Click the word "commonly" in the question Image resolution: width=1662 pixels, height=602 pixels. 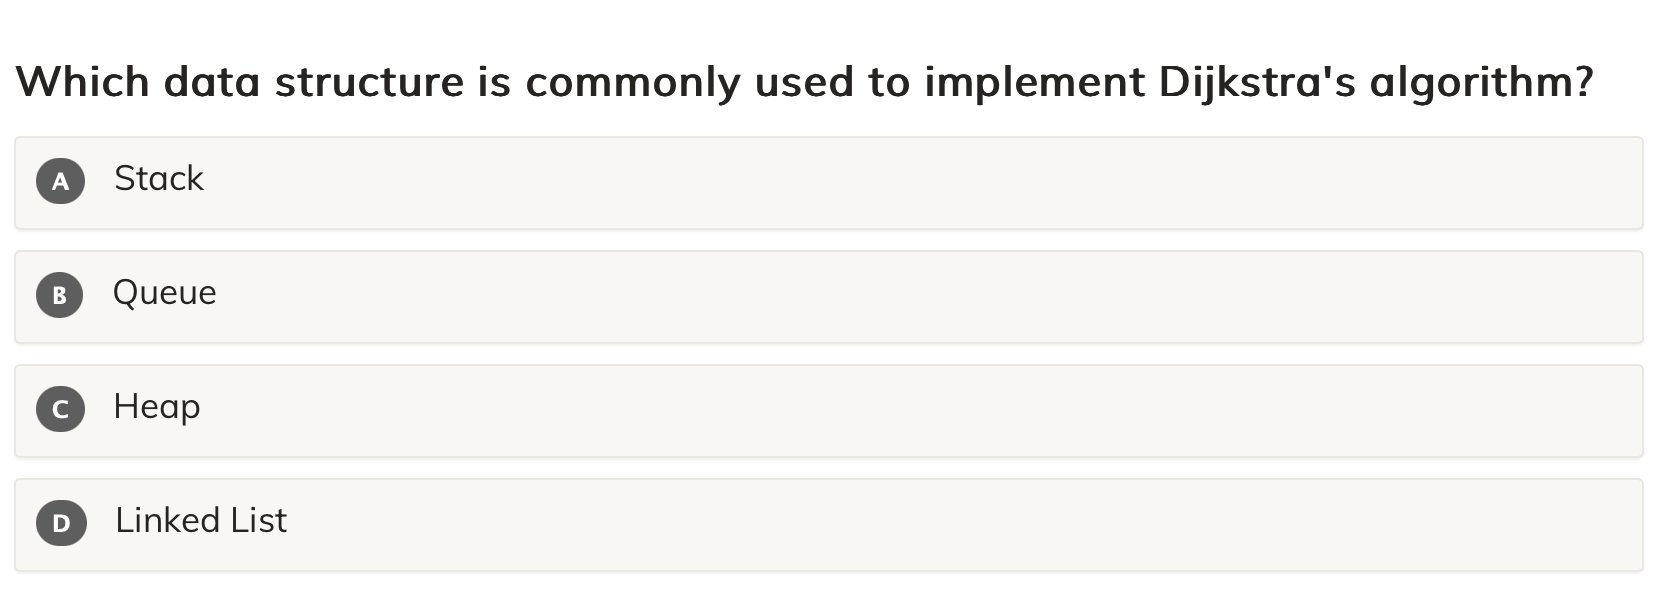point(632,82)
